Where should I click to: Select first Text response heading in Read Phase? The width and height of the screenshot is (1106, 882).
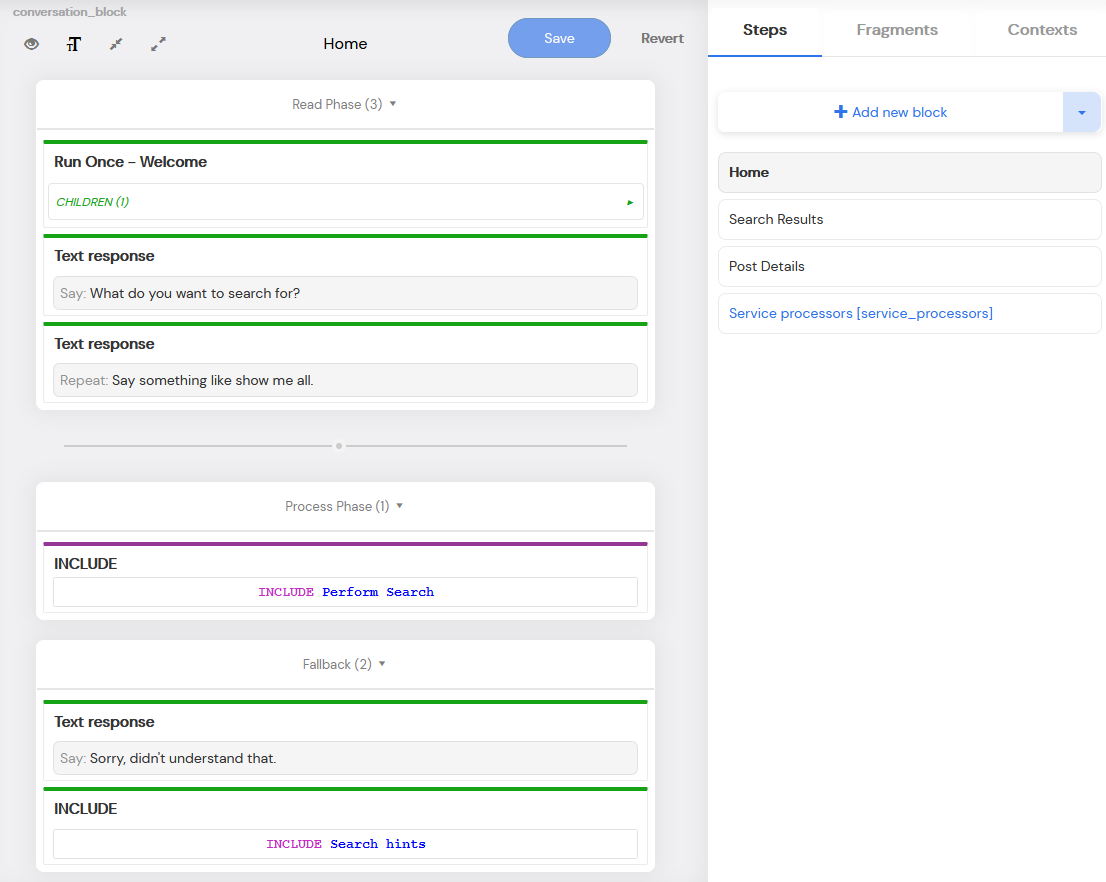104,255
